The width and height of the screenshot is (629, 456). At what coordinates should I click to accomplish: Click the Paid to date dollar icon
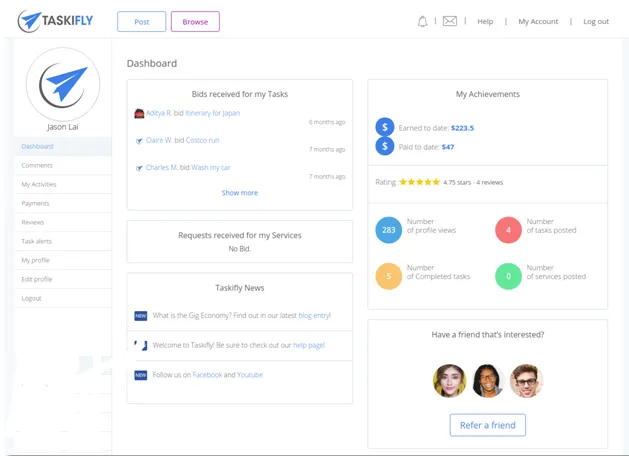(x=385, y=146)
